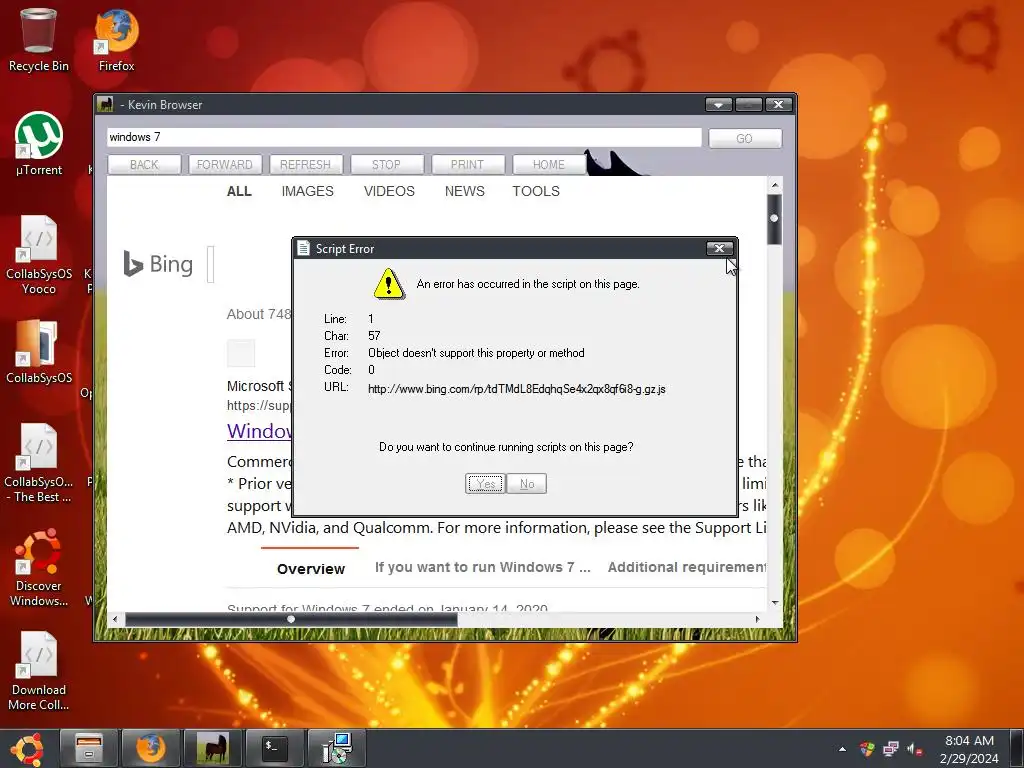Click the warning icon in Script Error dialog
Screen dimensions: 1024x768
click(389, 284)
